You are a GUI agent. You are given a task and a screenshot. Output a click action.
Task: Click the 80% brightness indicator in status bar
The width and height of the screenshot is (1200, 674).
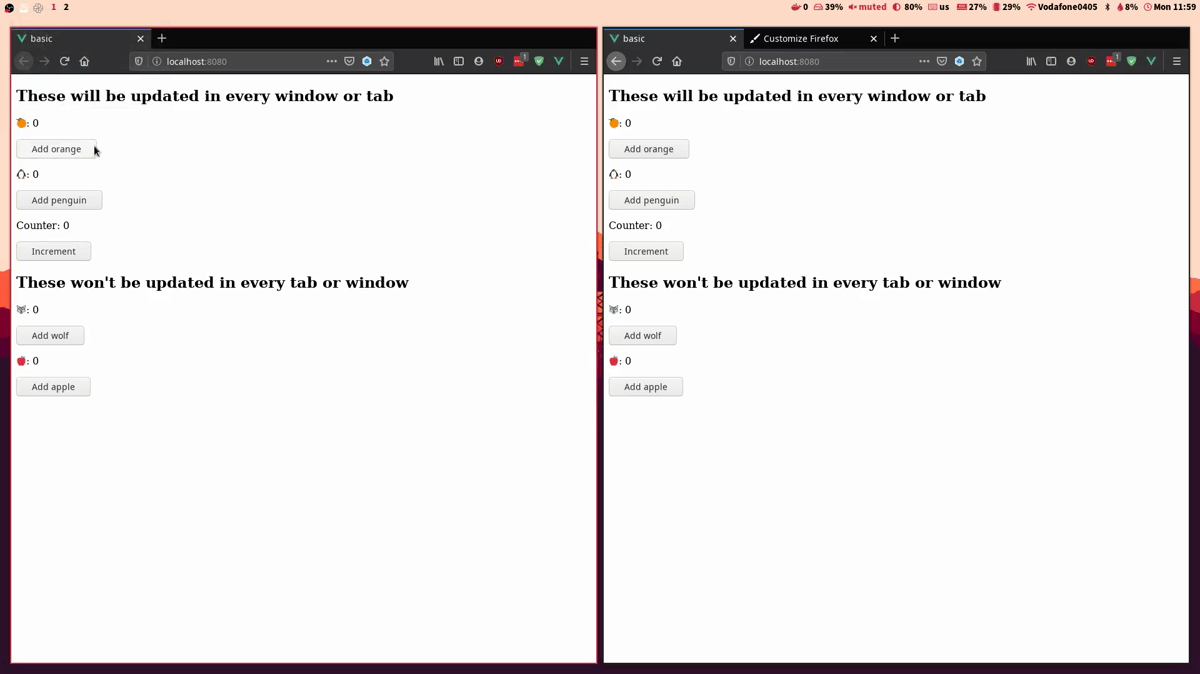907,7
